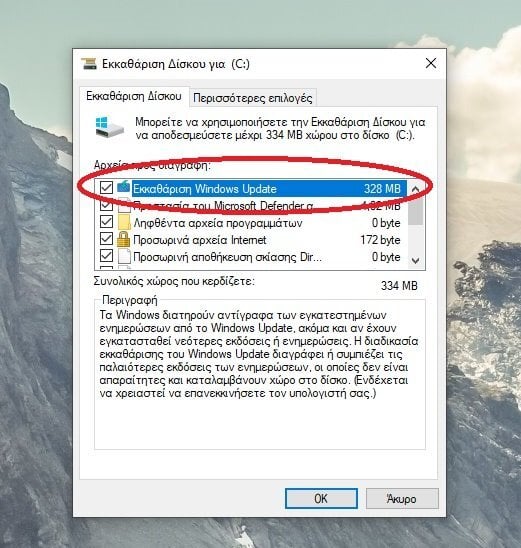Toggle the Προσωρινά αρχεία Internet checkbox
Viewport: 521px width, 548px height.
[x=106, y=239]
